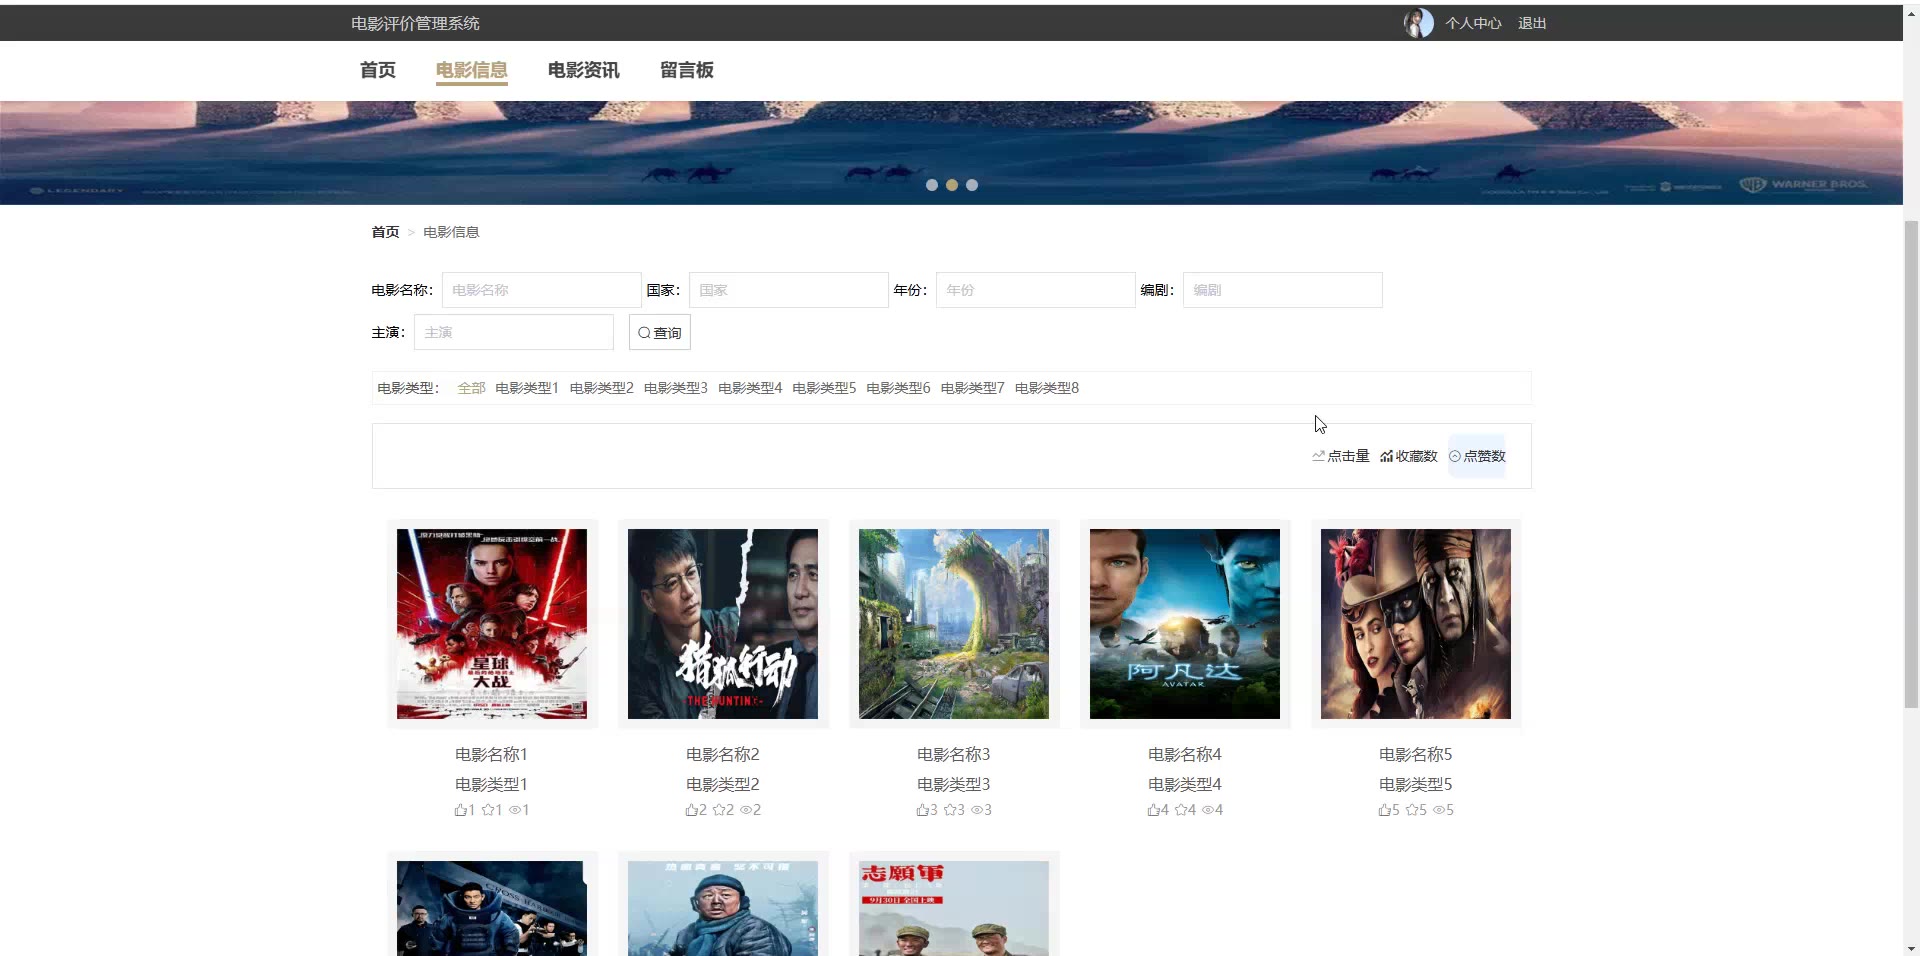Sort movies by 点赞数 likes count
1920x956 pixels.
pyautogui.click(x=1477, y=456)
